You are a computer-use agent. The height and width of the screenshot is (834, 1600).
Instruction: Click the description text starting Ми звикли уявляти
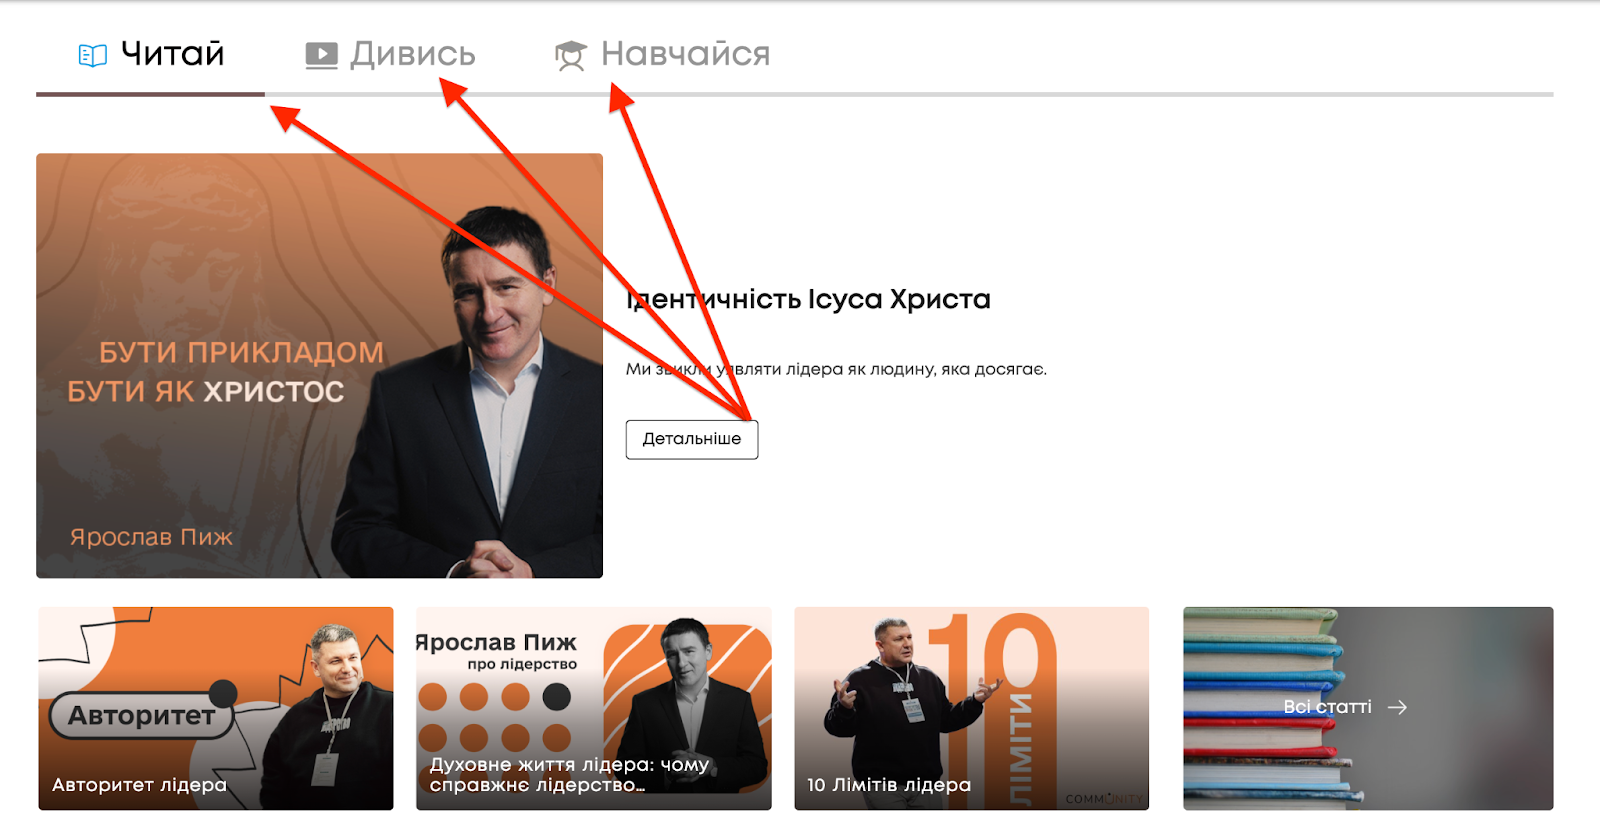pyautogui.click(x=836, y=369)
